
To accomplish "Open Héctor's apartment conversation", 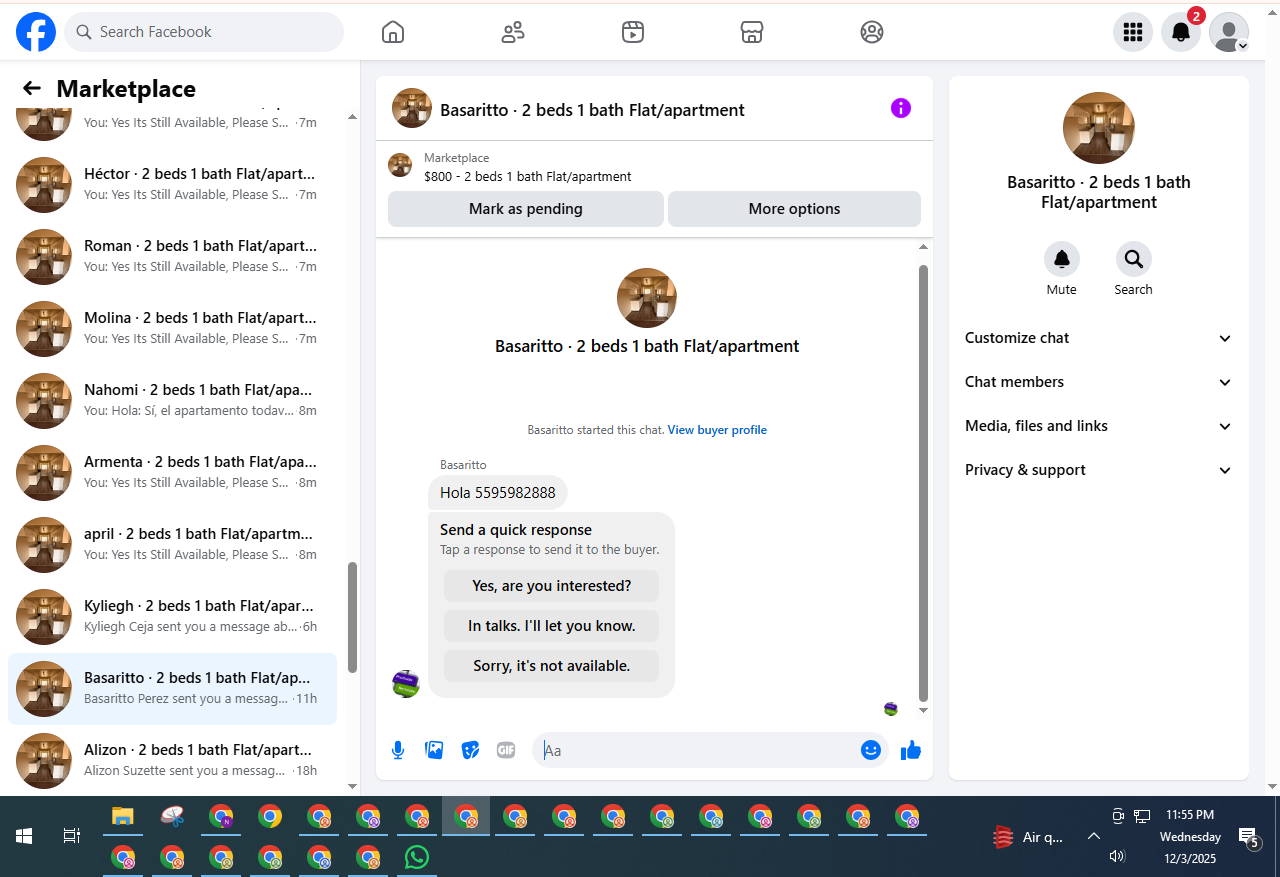I will (172, 185).
